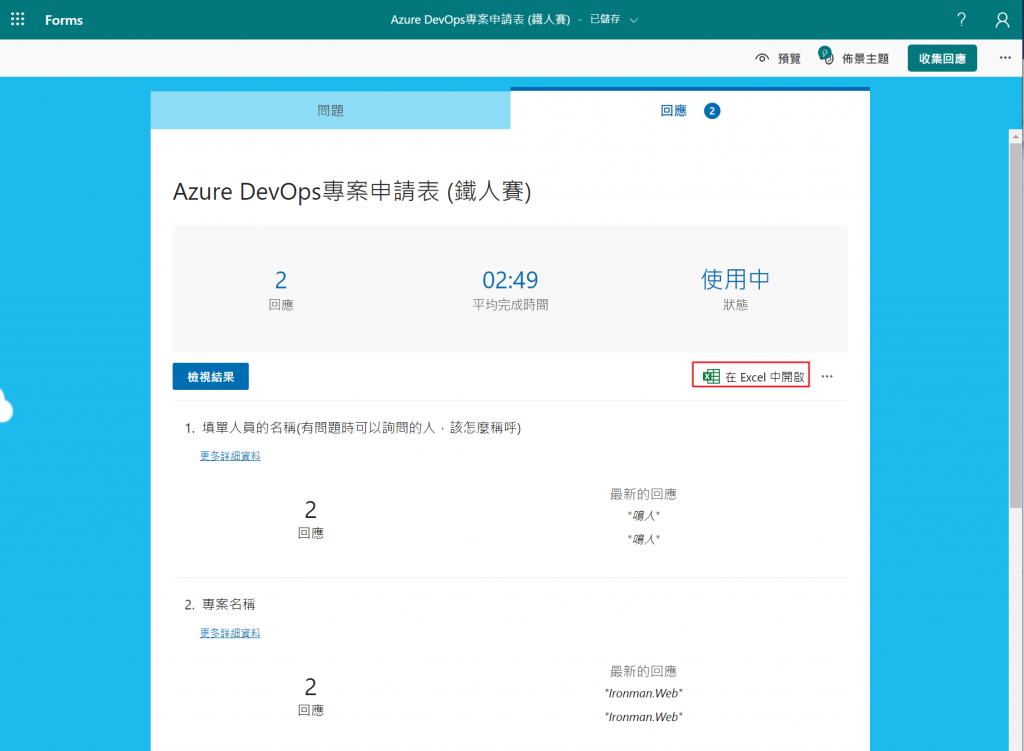Image resolution: width=1024 pixels, height=751 pixels.
Task: Click the 檢視結果 button
Action: pyautogui.click(x=210, y=377)
